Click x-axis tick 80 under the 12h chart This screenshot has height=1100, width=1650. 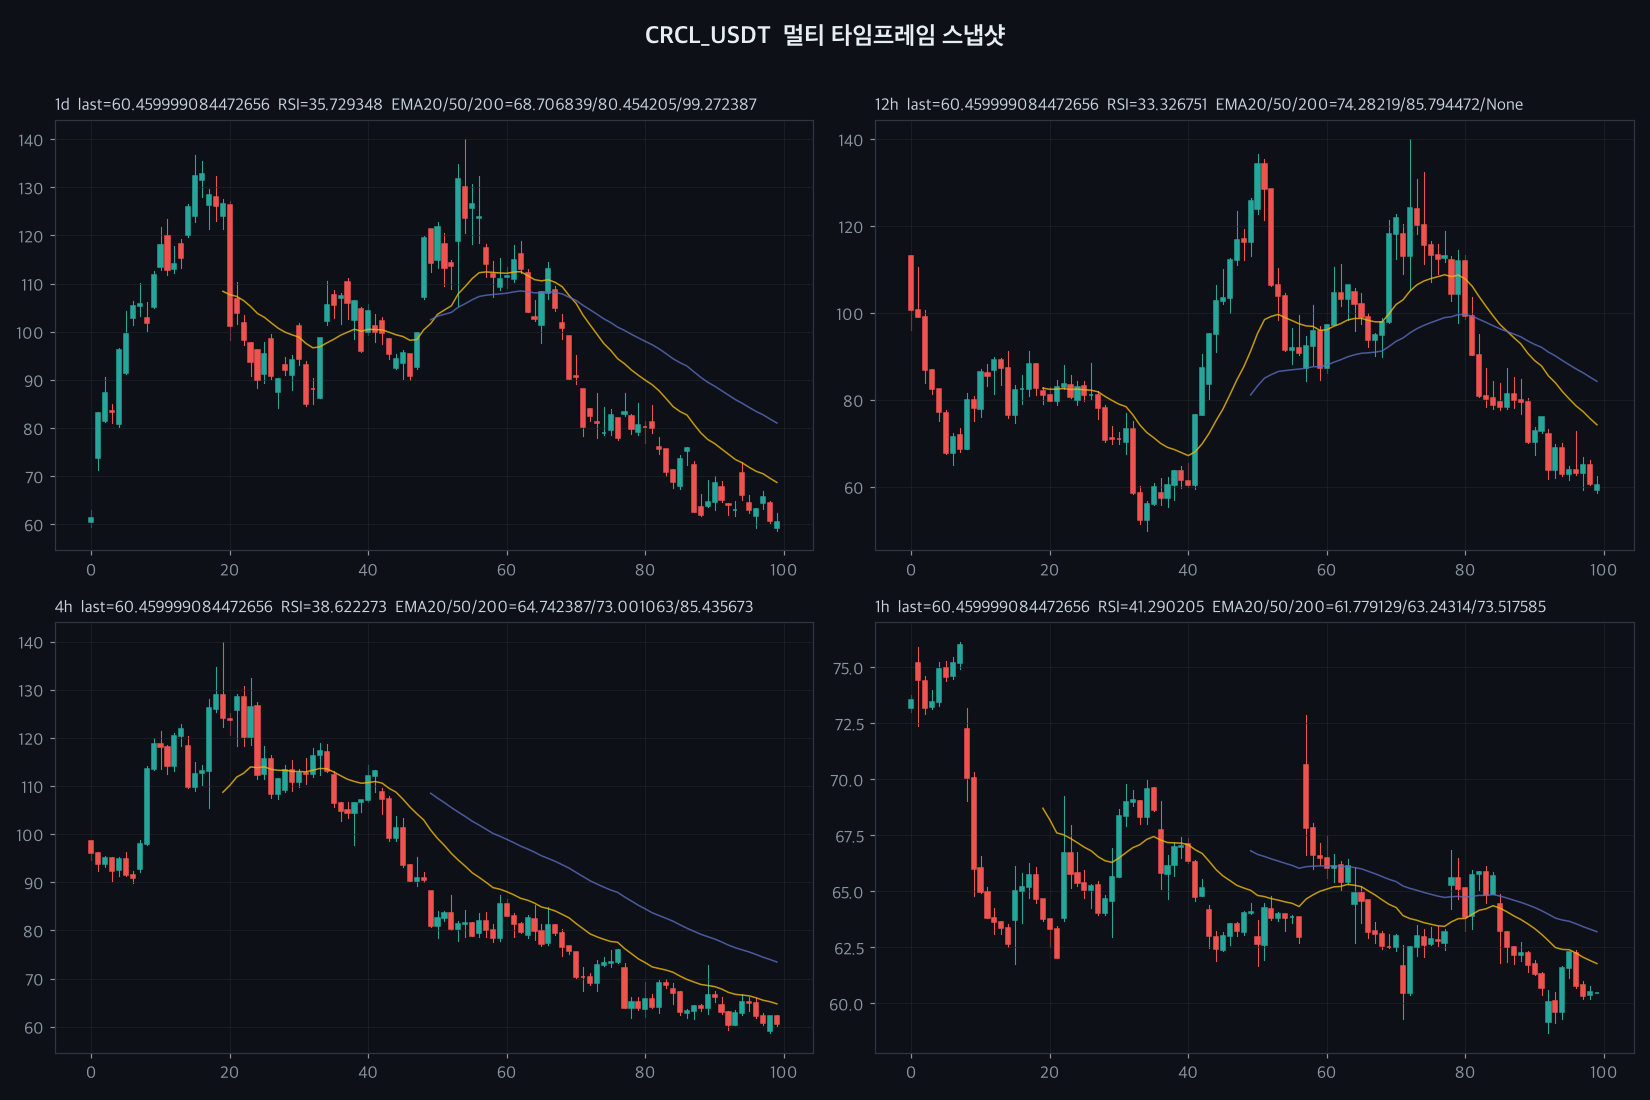[1465, 569]
